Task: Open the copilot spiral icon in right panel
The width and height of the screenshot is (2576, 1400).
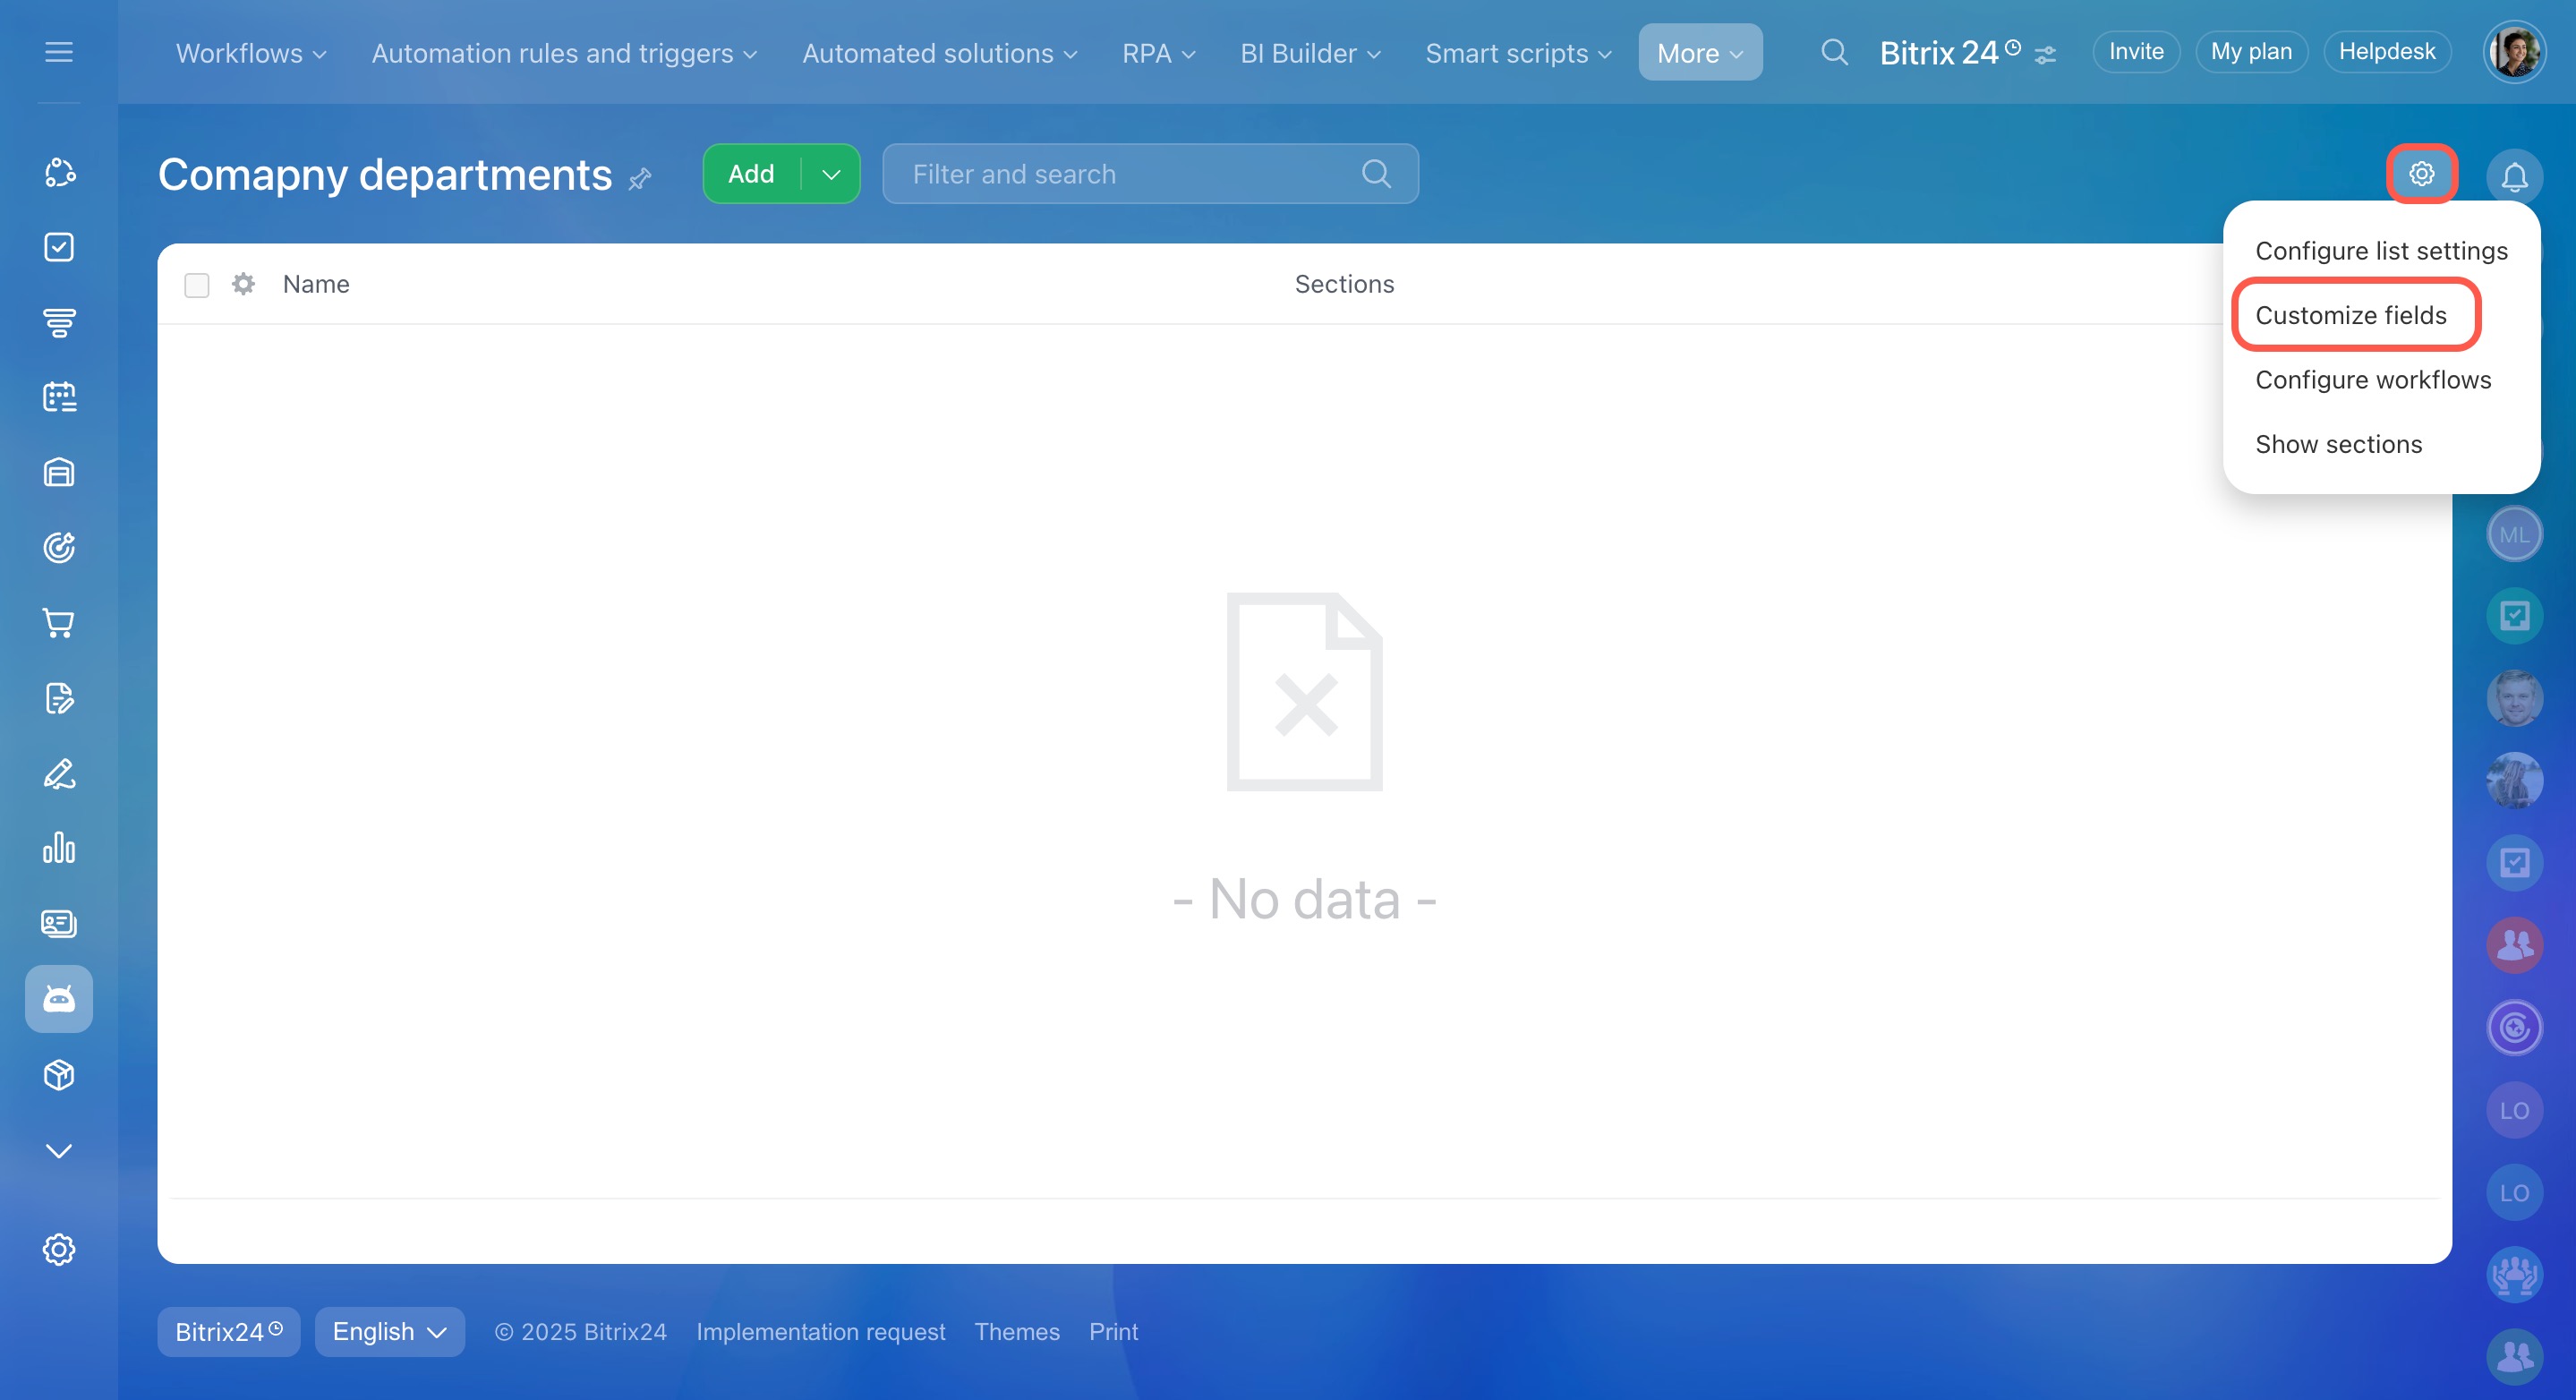Action: (2514, 1027)
